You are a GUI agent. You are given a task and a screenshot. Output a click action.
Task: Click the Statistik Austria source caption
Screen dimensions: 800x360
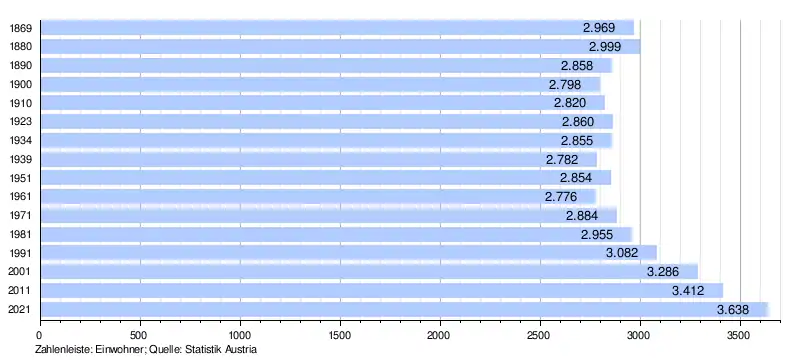tap(220, 350)
